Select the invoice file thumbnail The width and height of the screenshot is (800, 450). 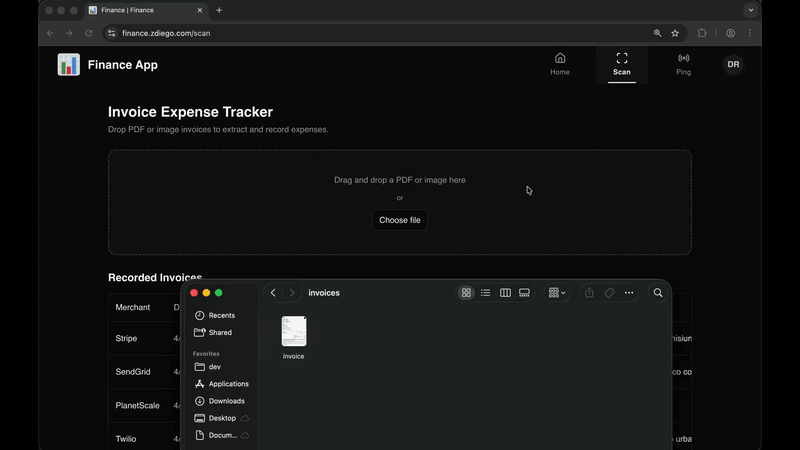(294, 331)
